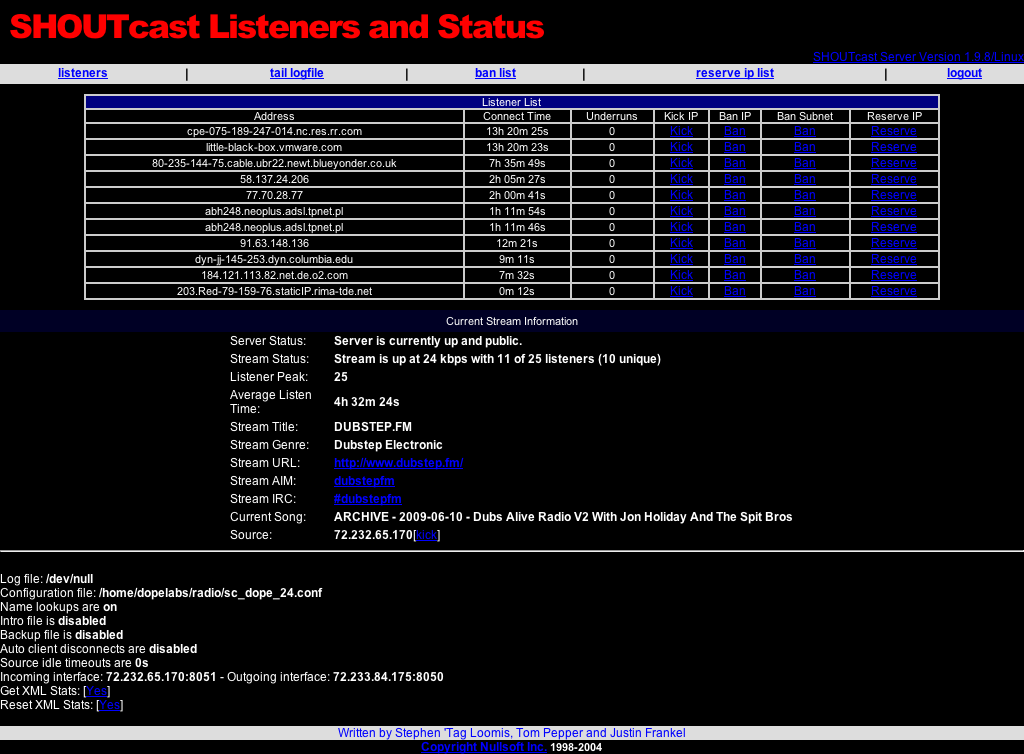Image resolution: width=1024 pixels, height=754 pixels.
Task: Click Yes next to Reset XML Stats
Action: pos(110,705)
